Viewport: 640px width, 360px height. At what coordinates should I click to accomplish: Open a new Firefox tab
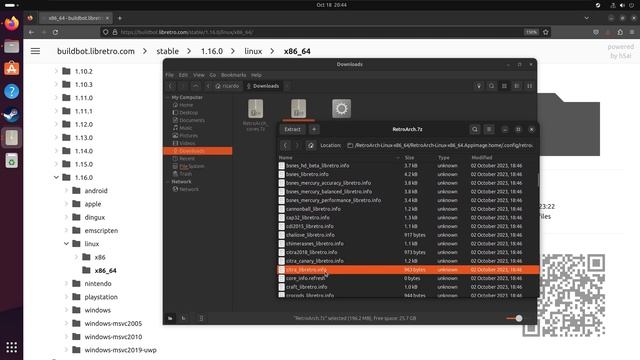120,18
